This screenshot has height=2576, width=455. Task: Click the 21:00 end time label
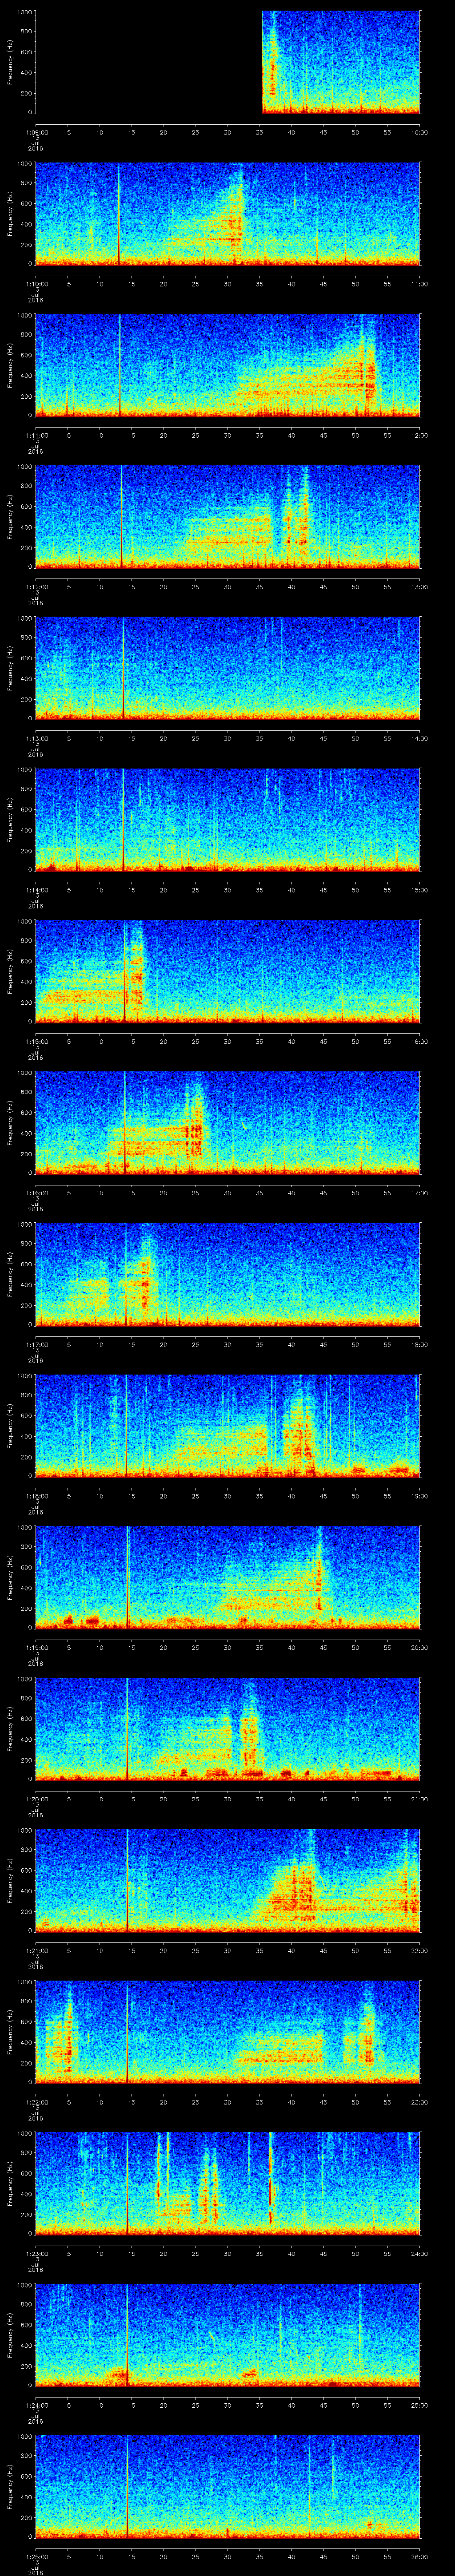(419, 1799)
